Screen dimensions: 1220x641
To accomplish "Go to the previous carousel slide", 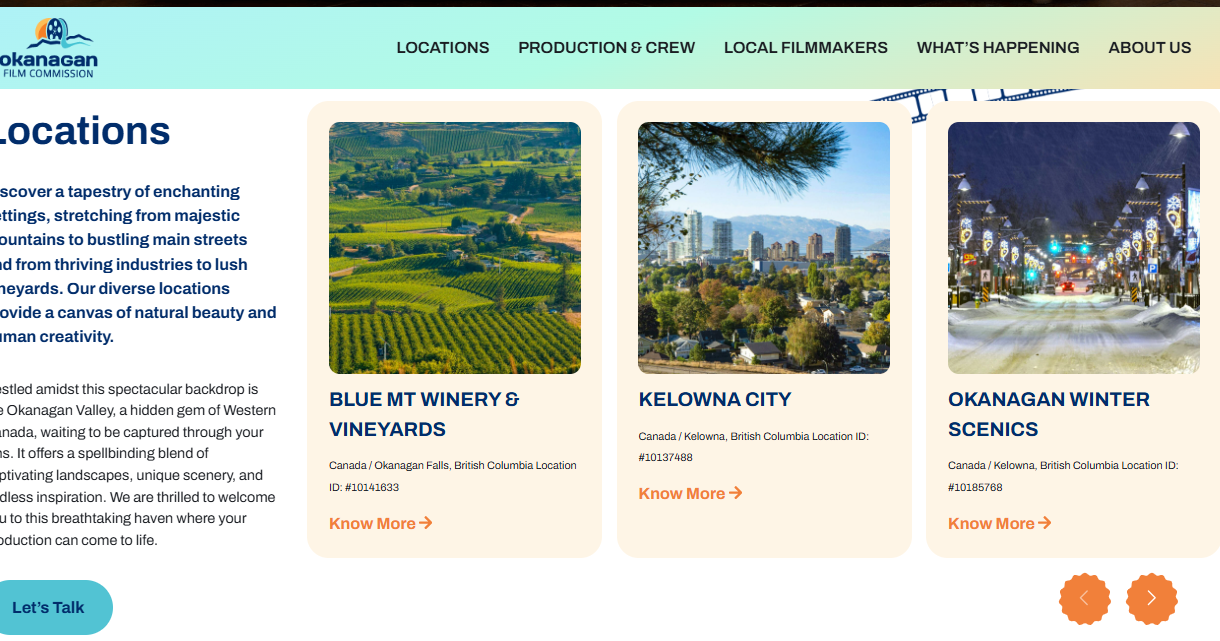I will point(1084,598).
